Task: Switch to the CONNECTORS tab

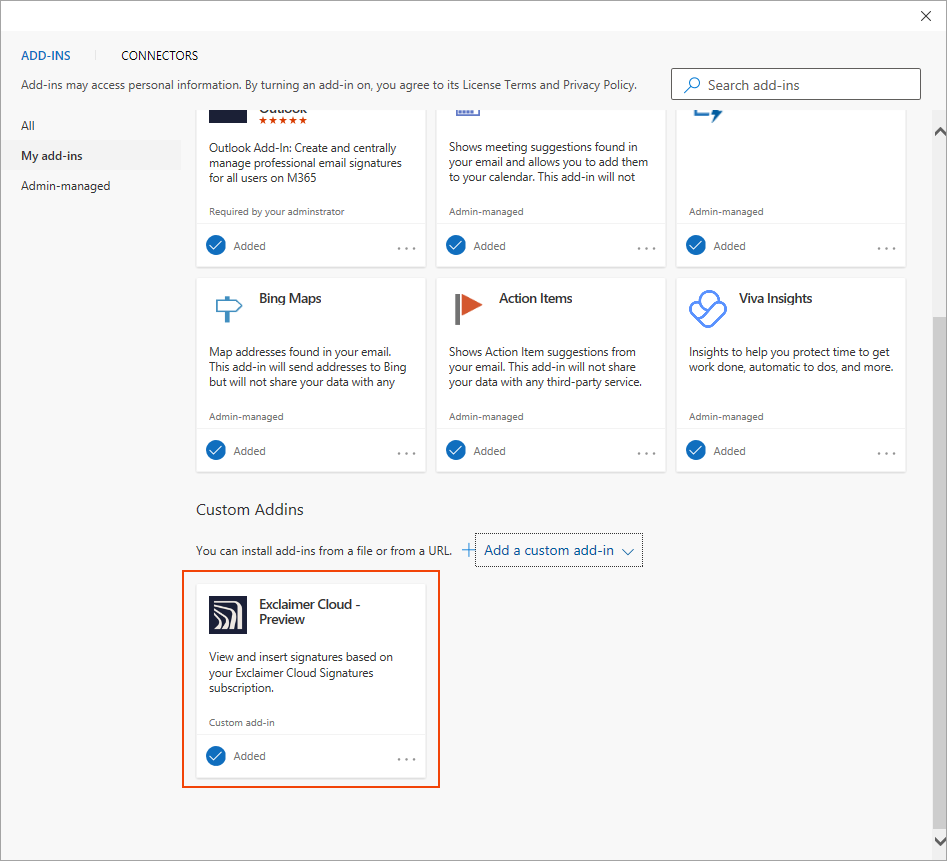Action: 160,56
